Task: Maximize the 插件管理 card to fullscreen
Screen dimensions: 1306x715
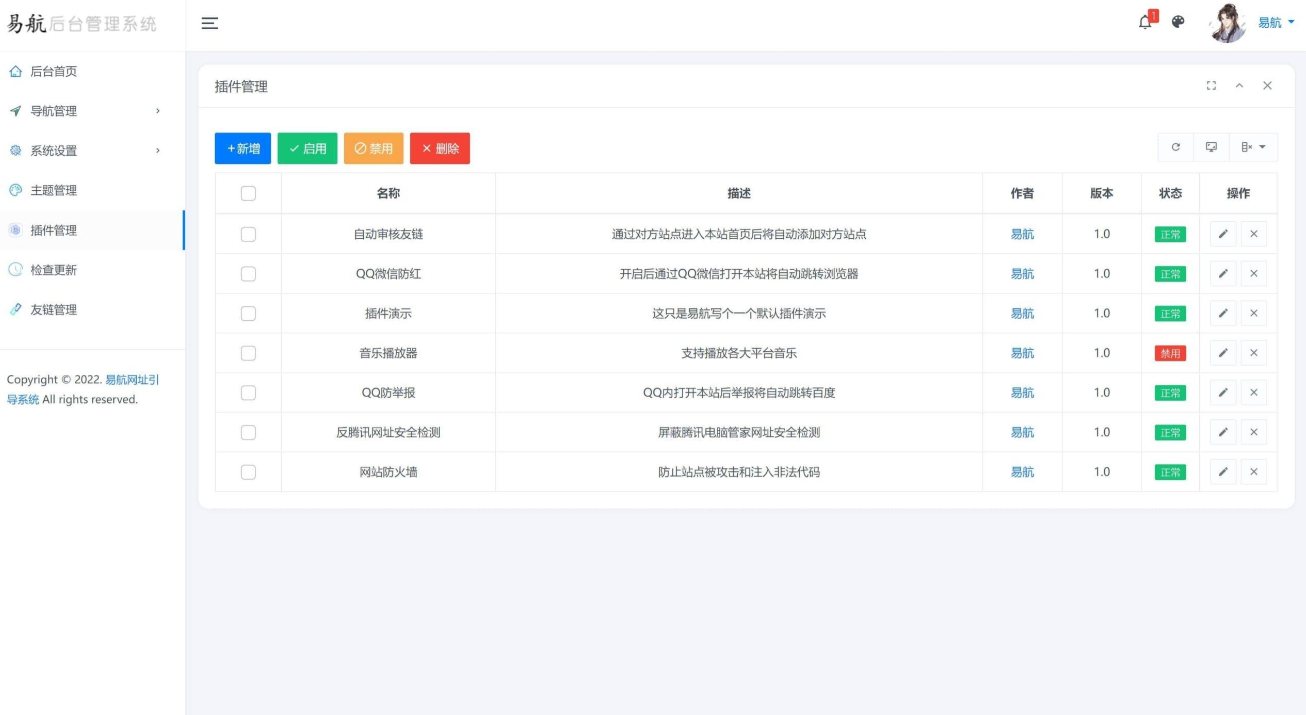Action: coord(1212,86)
